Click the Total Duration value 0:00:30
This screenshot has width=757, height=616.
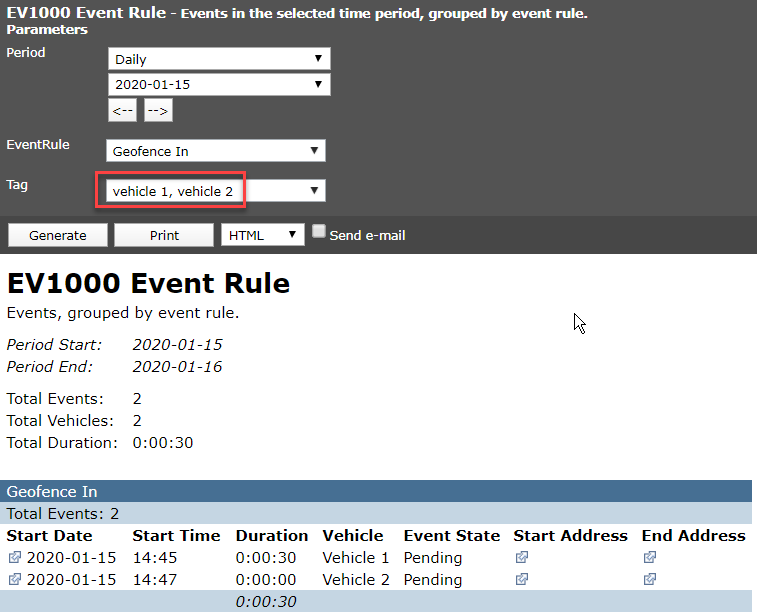coord(163,442)
